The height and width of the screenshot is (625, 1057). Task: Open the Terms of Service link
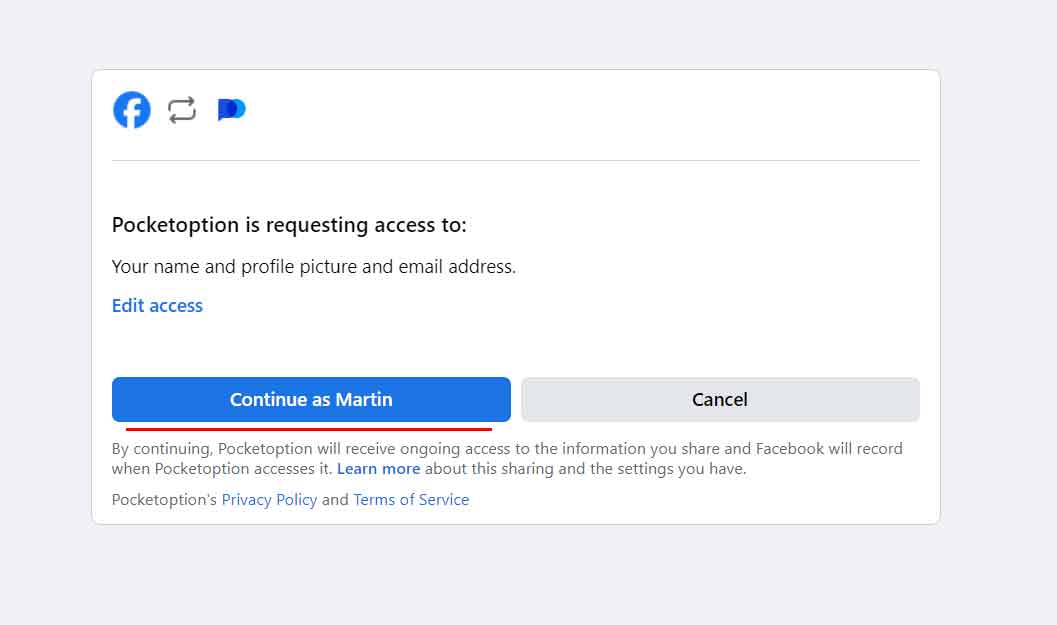411,500
